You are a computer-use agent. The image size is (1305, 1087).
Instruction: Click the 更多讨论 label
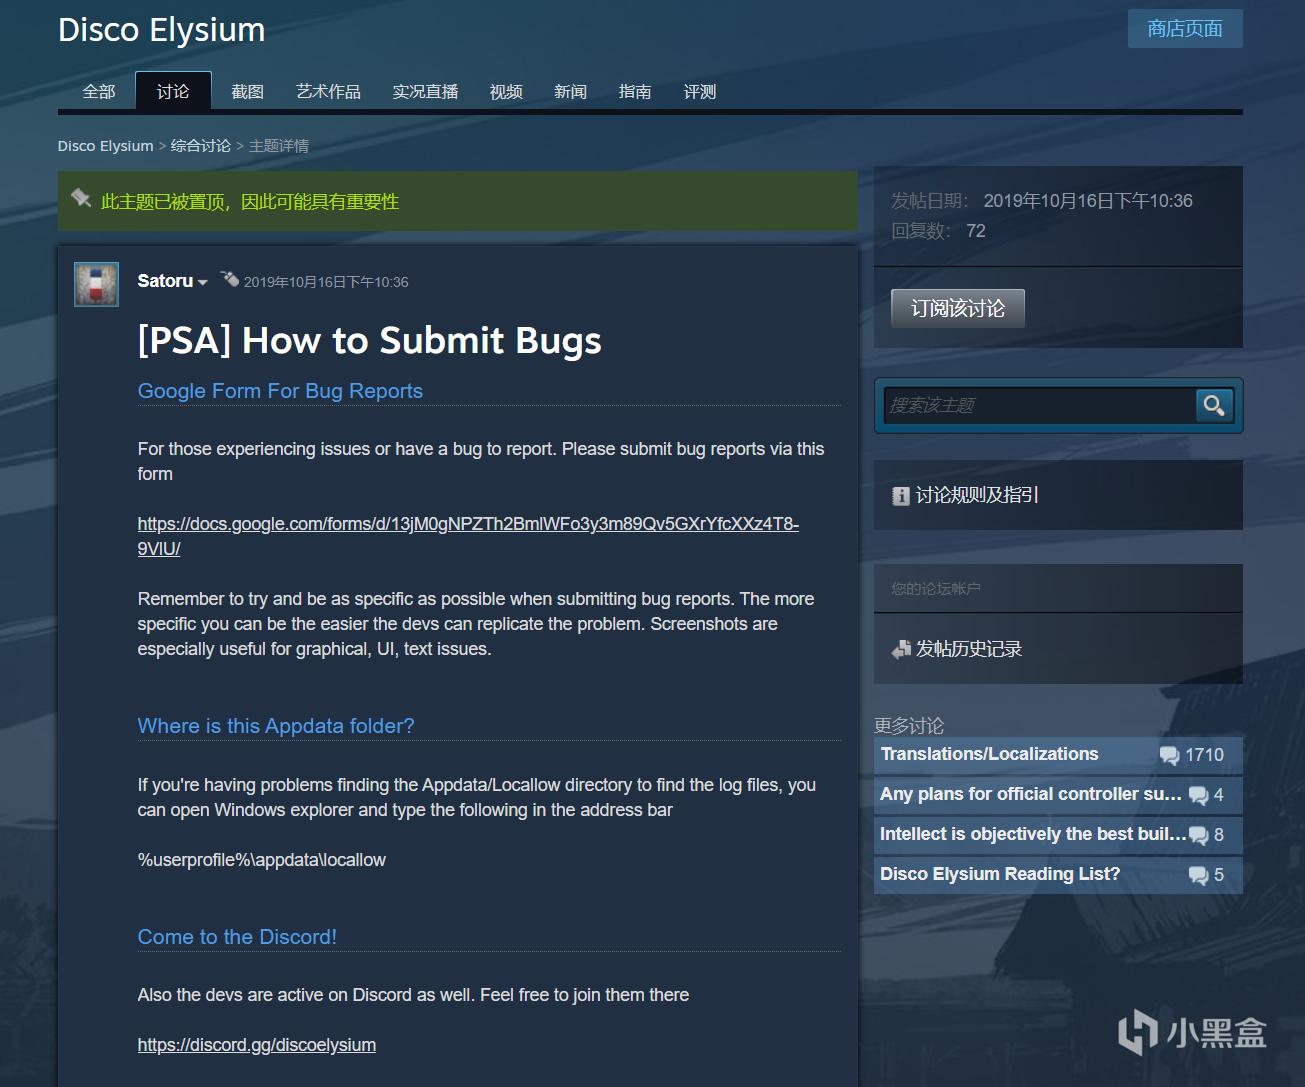[909, 725]
